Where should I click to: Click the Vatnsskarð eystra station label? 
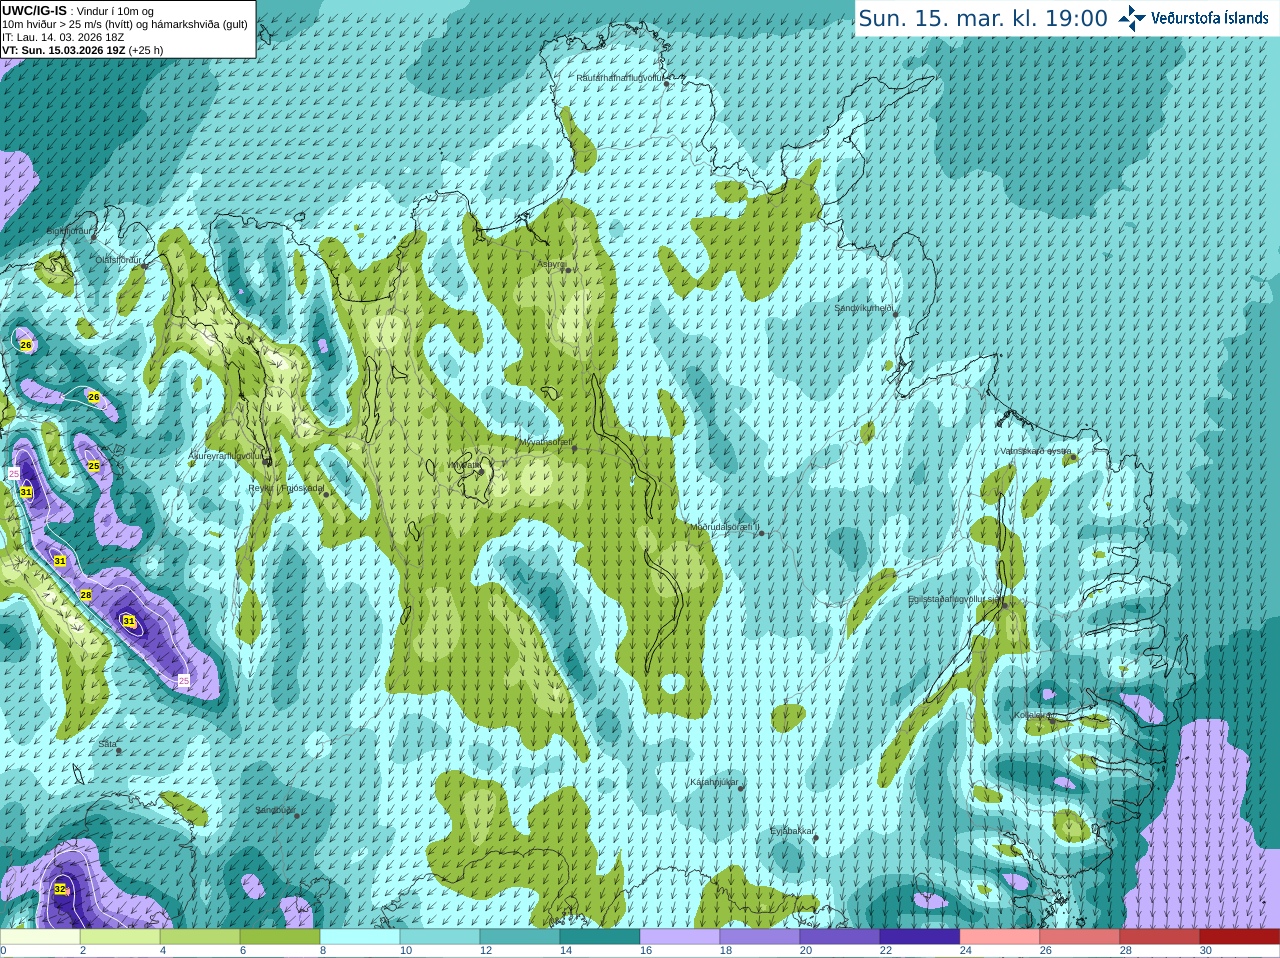pos(1036,451)
